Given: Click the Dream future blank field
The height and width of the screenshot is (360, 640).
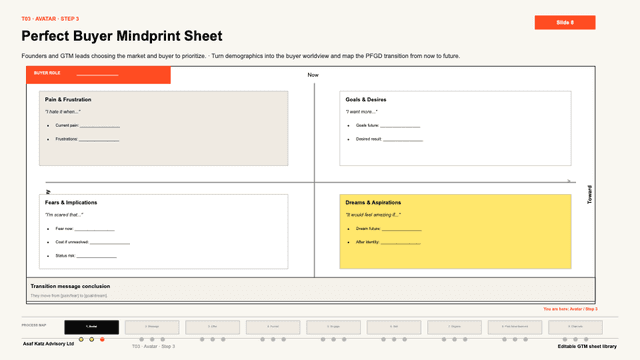Looking at the screenshot, I should coord(402,229).
